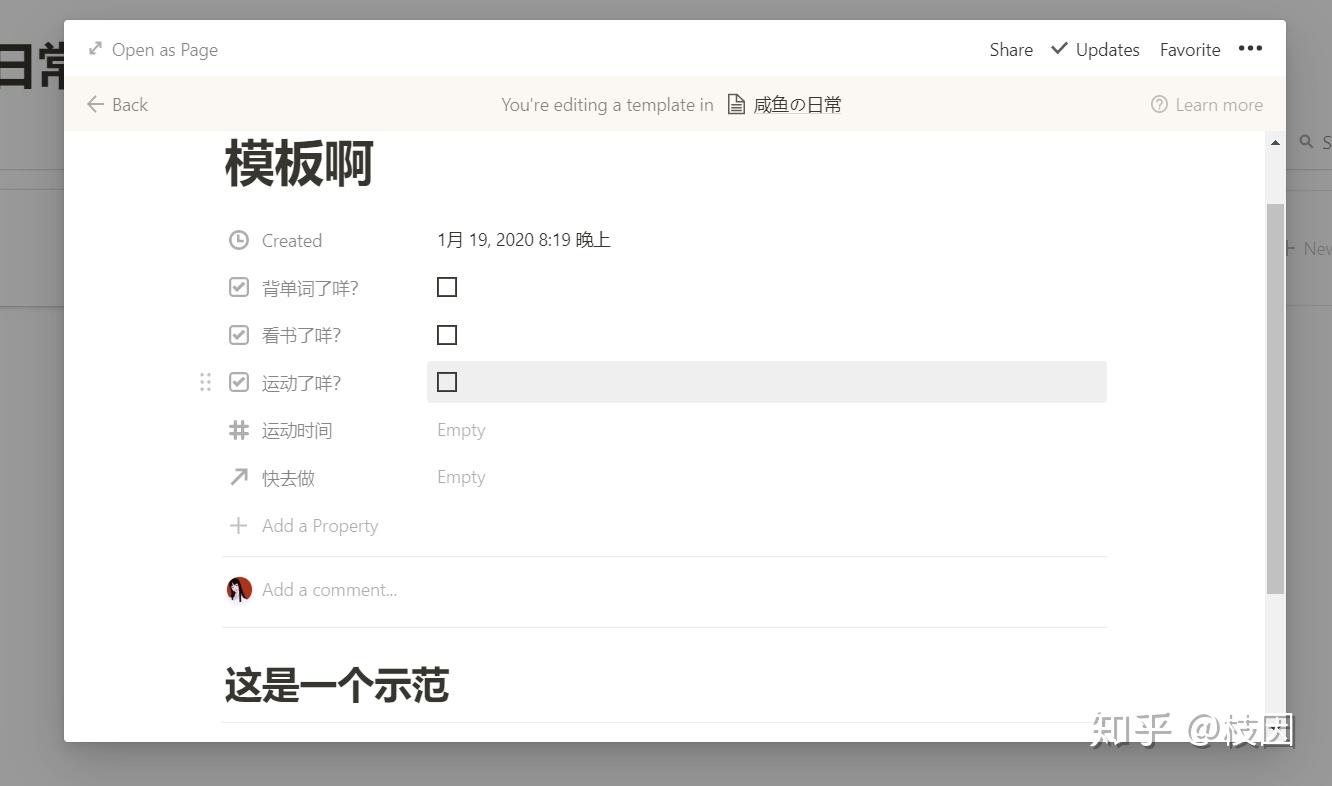Click the clock icon next to Created

[238, 240]
